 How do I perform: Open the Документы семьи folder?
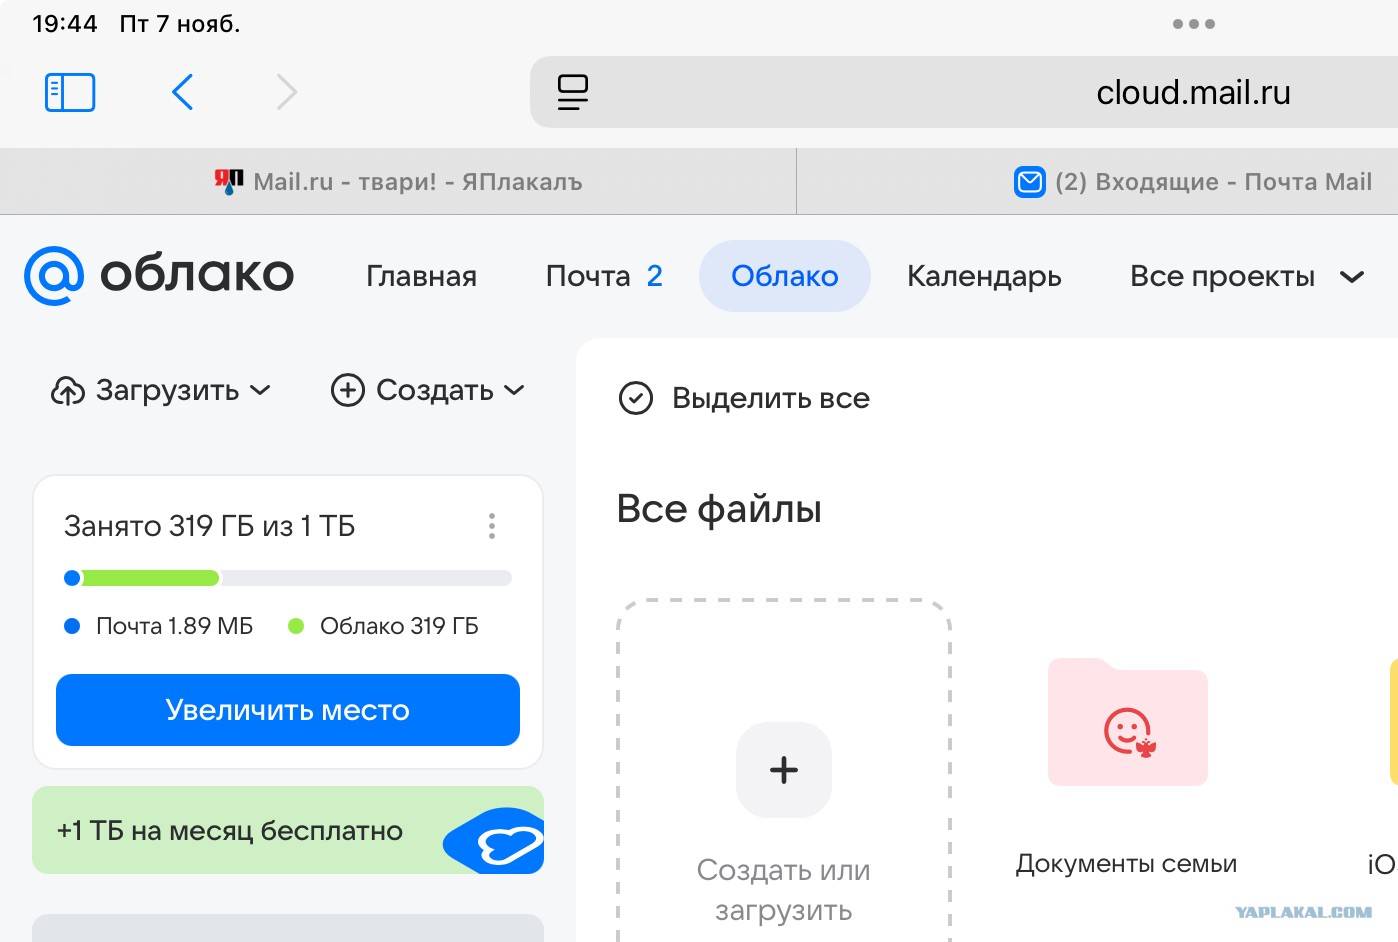tap(1128, 722)
